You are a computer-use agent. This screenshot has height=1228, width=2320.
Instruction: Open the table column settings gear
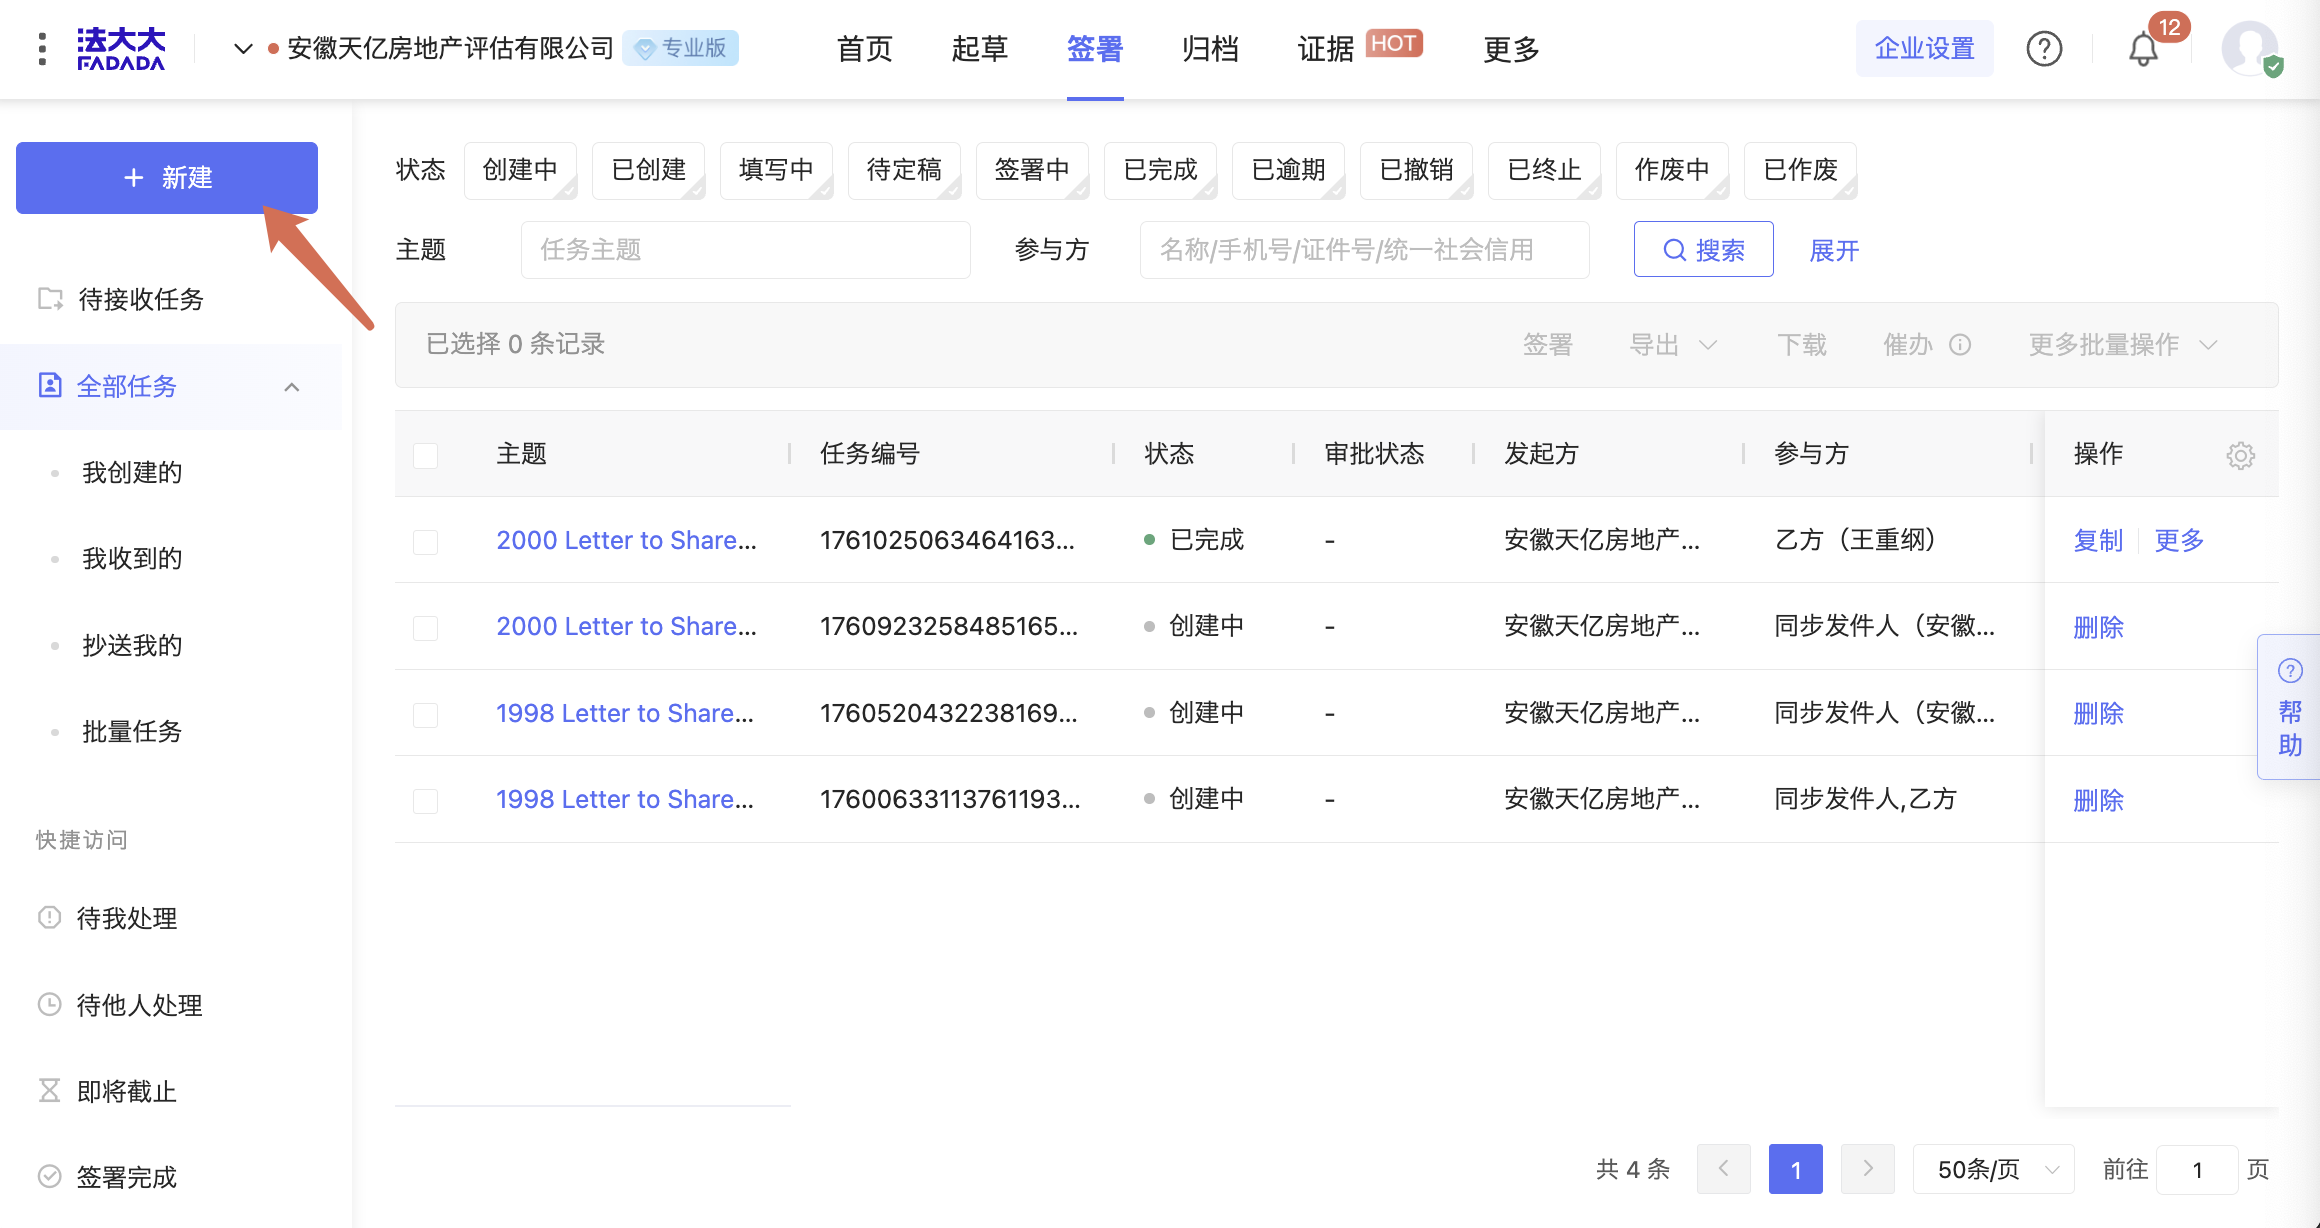click(x=2240, y=455)
